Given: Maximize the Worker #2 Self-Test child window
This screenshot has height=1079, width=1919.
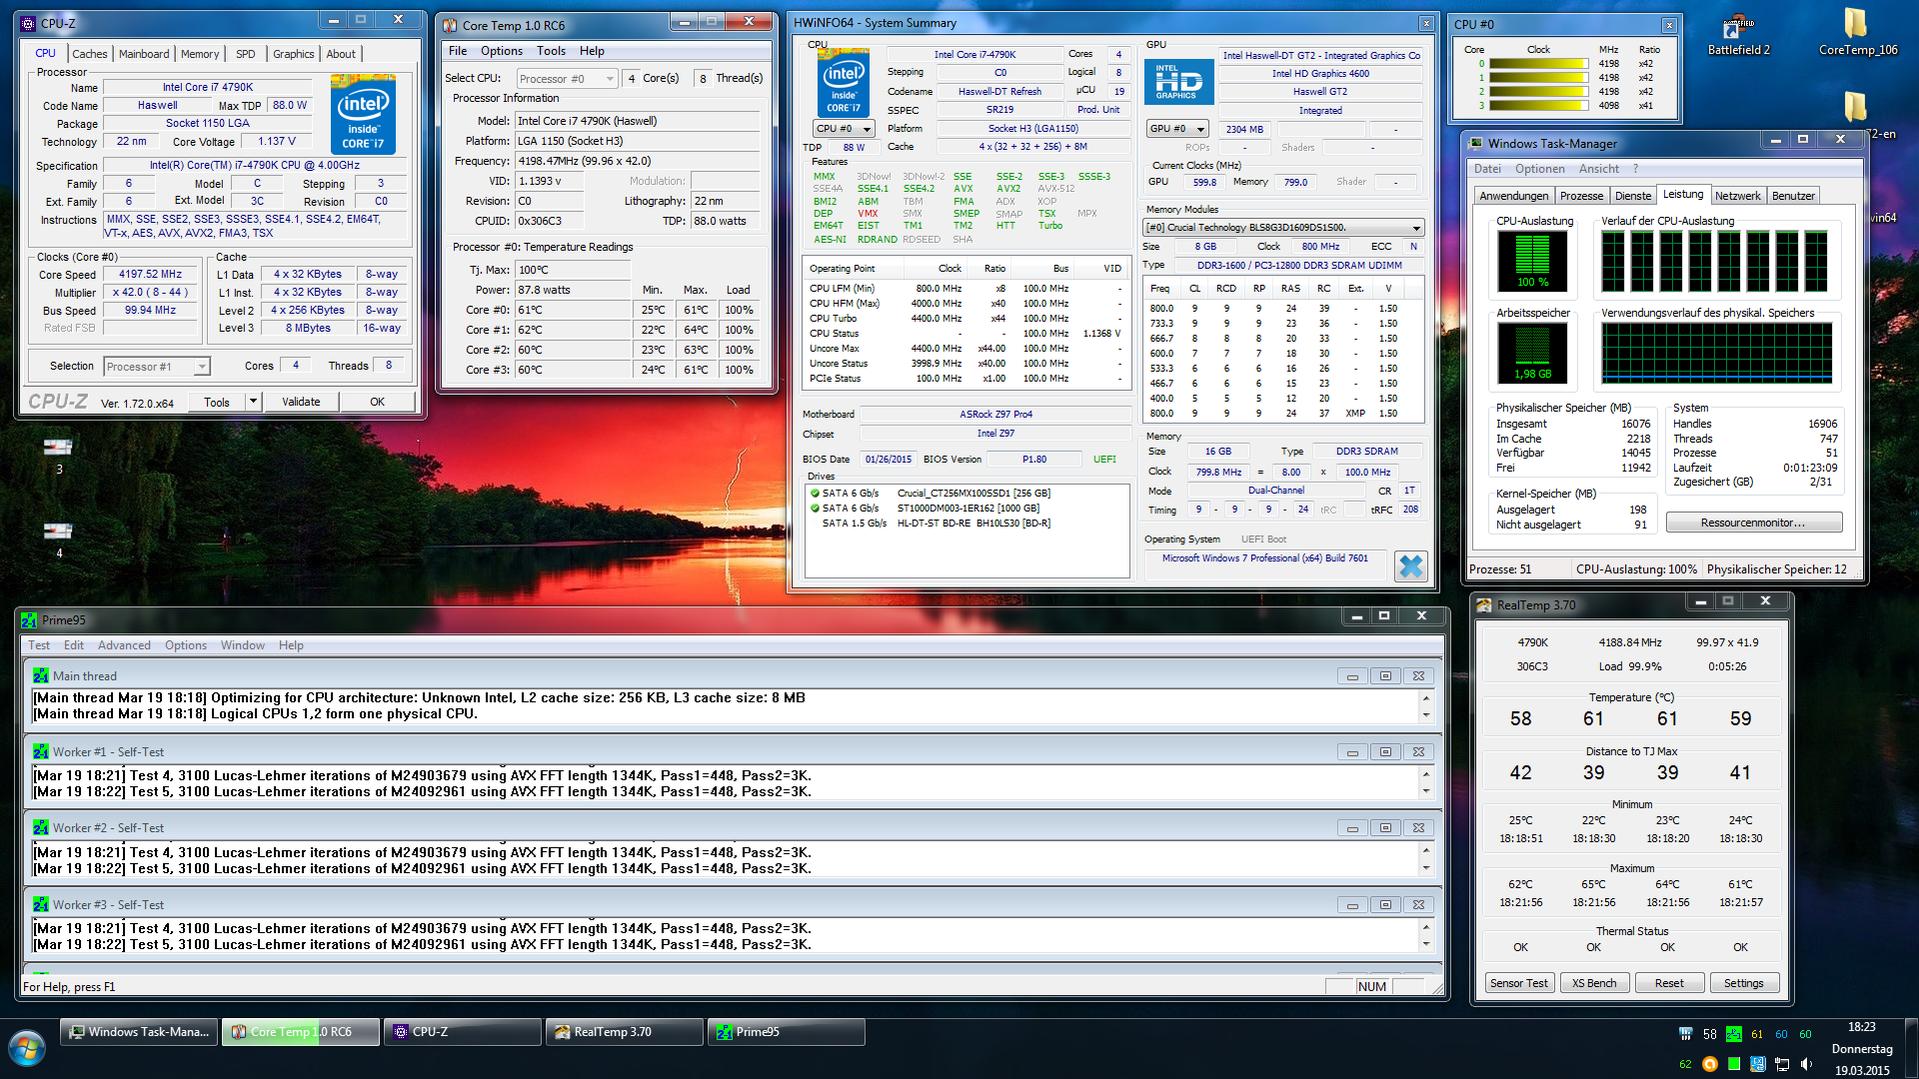Looking at the screenshot, I should click(1385, 828).
